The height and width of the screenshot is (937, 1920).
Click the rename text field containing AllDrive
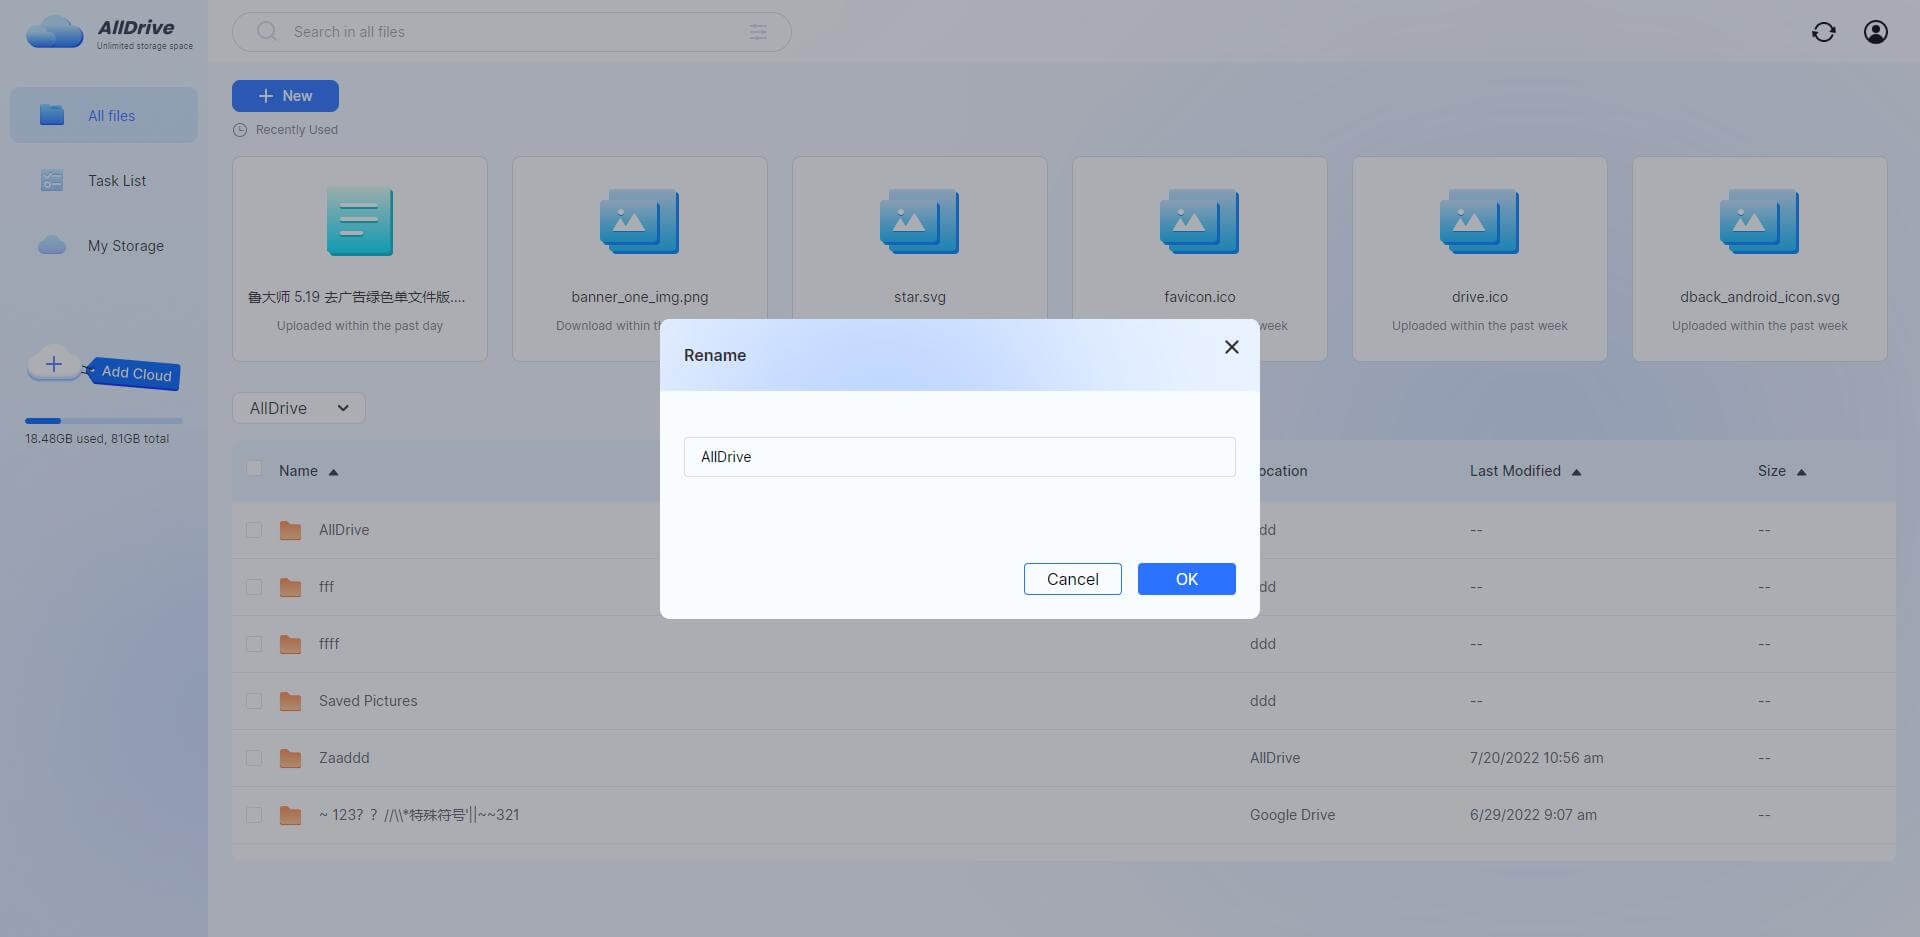coord(960,457)
